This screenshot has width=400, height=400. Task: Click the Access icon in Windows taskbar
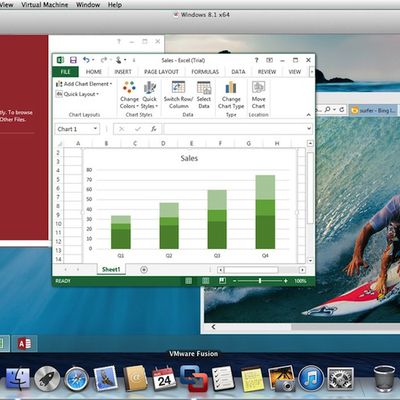pyautogui.click(x=24, y=343)
